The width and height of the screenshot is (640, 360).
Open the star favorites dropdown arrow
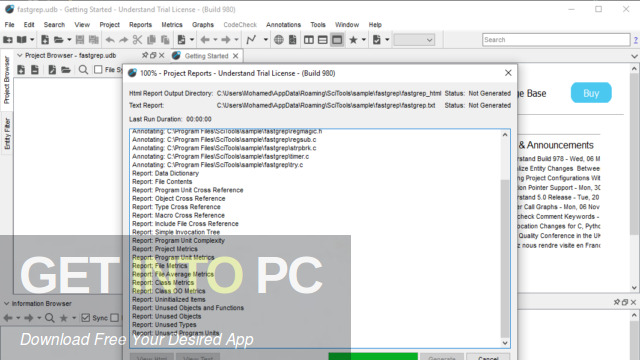click(x=363, y=40)
